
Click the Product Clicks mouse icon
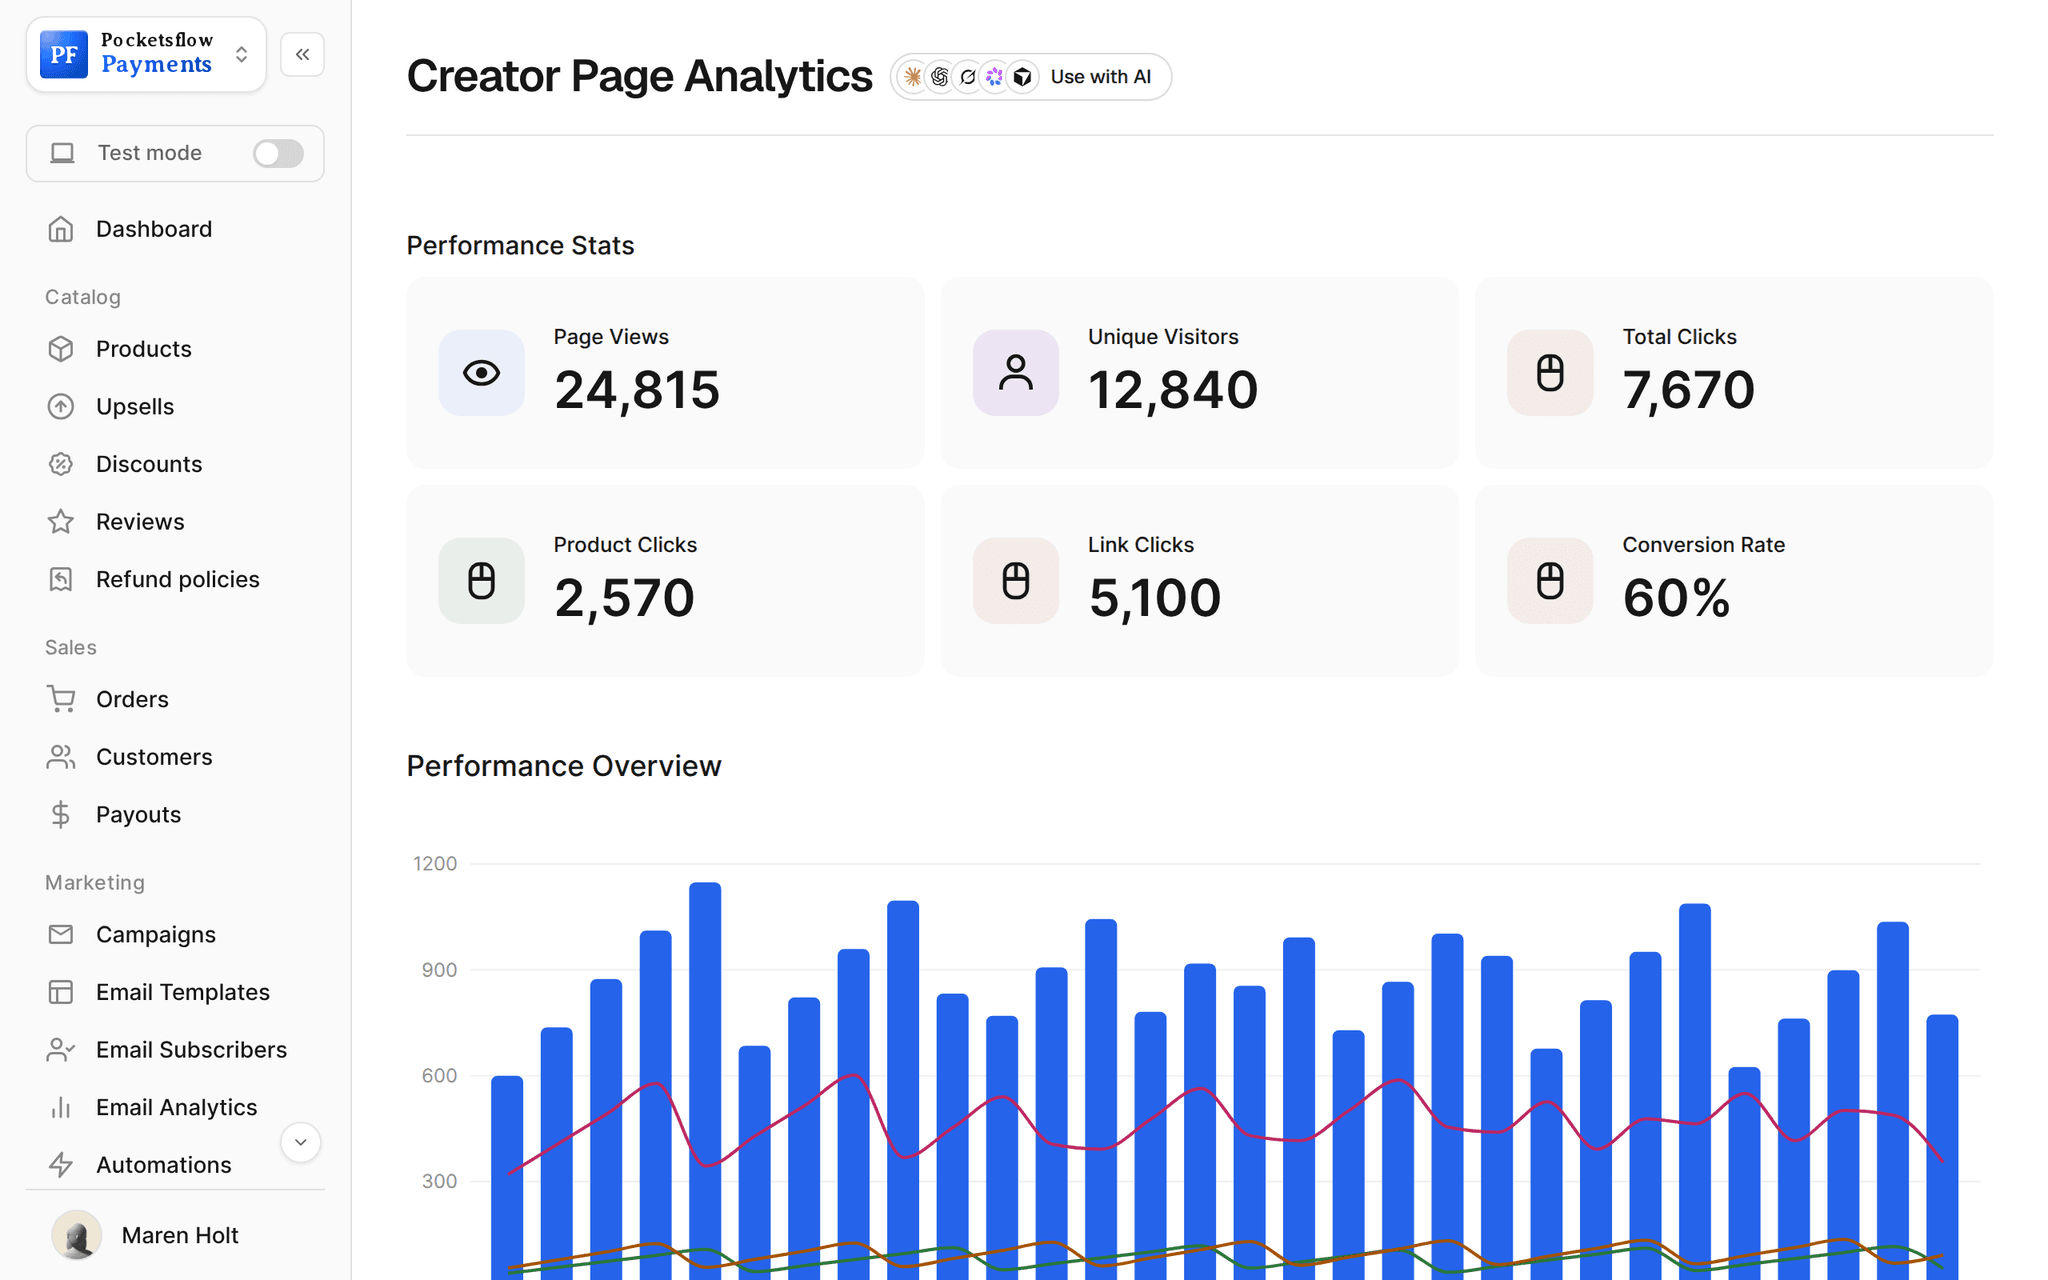481,581
